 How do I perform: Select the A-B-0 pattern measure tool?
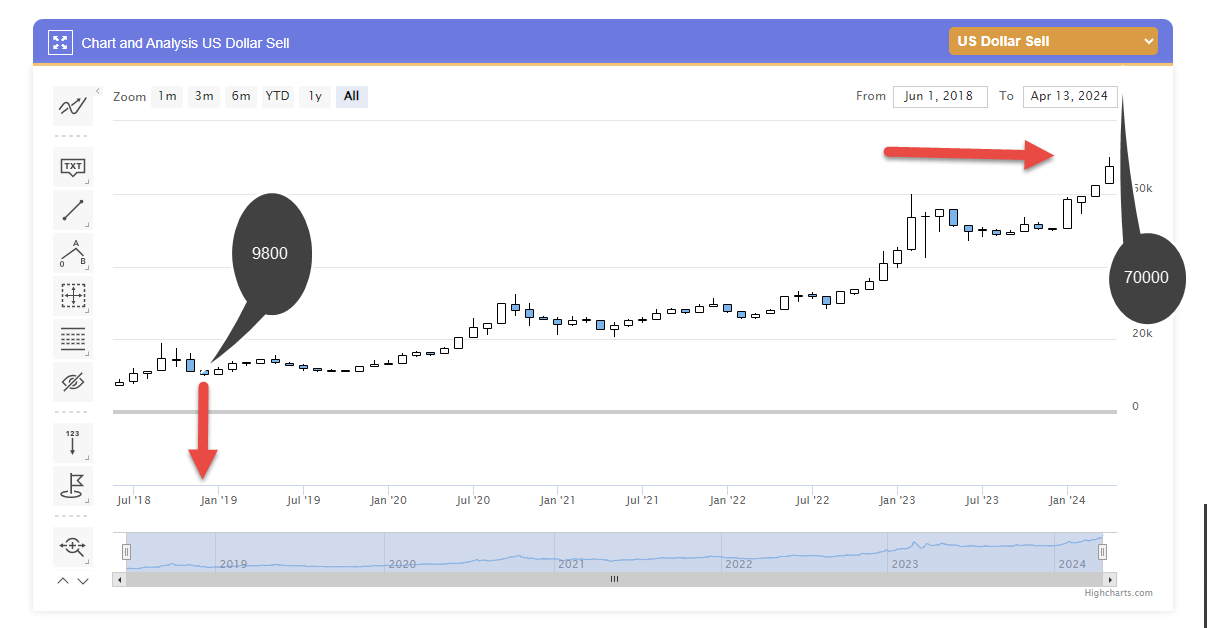point(72,253)
